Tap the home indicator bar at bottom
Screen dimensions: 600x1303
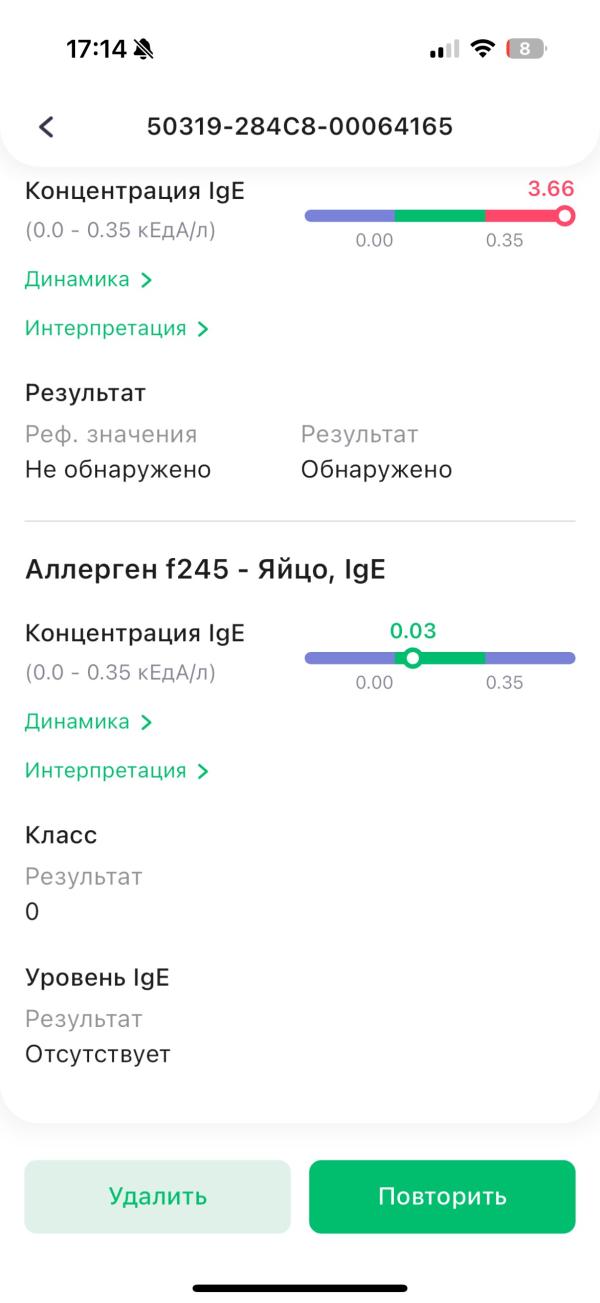[x=300, y=1288]
